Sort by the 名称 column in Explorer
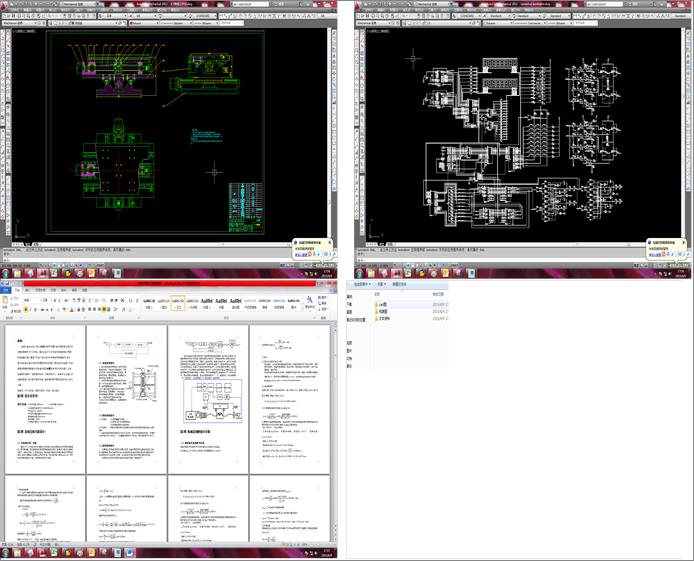694x561 pixels. tap(377, 294)
